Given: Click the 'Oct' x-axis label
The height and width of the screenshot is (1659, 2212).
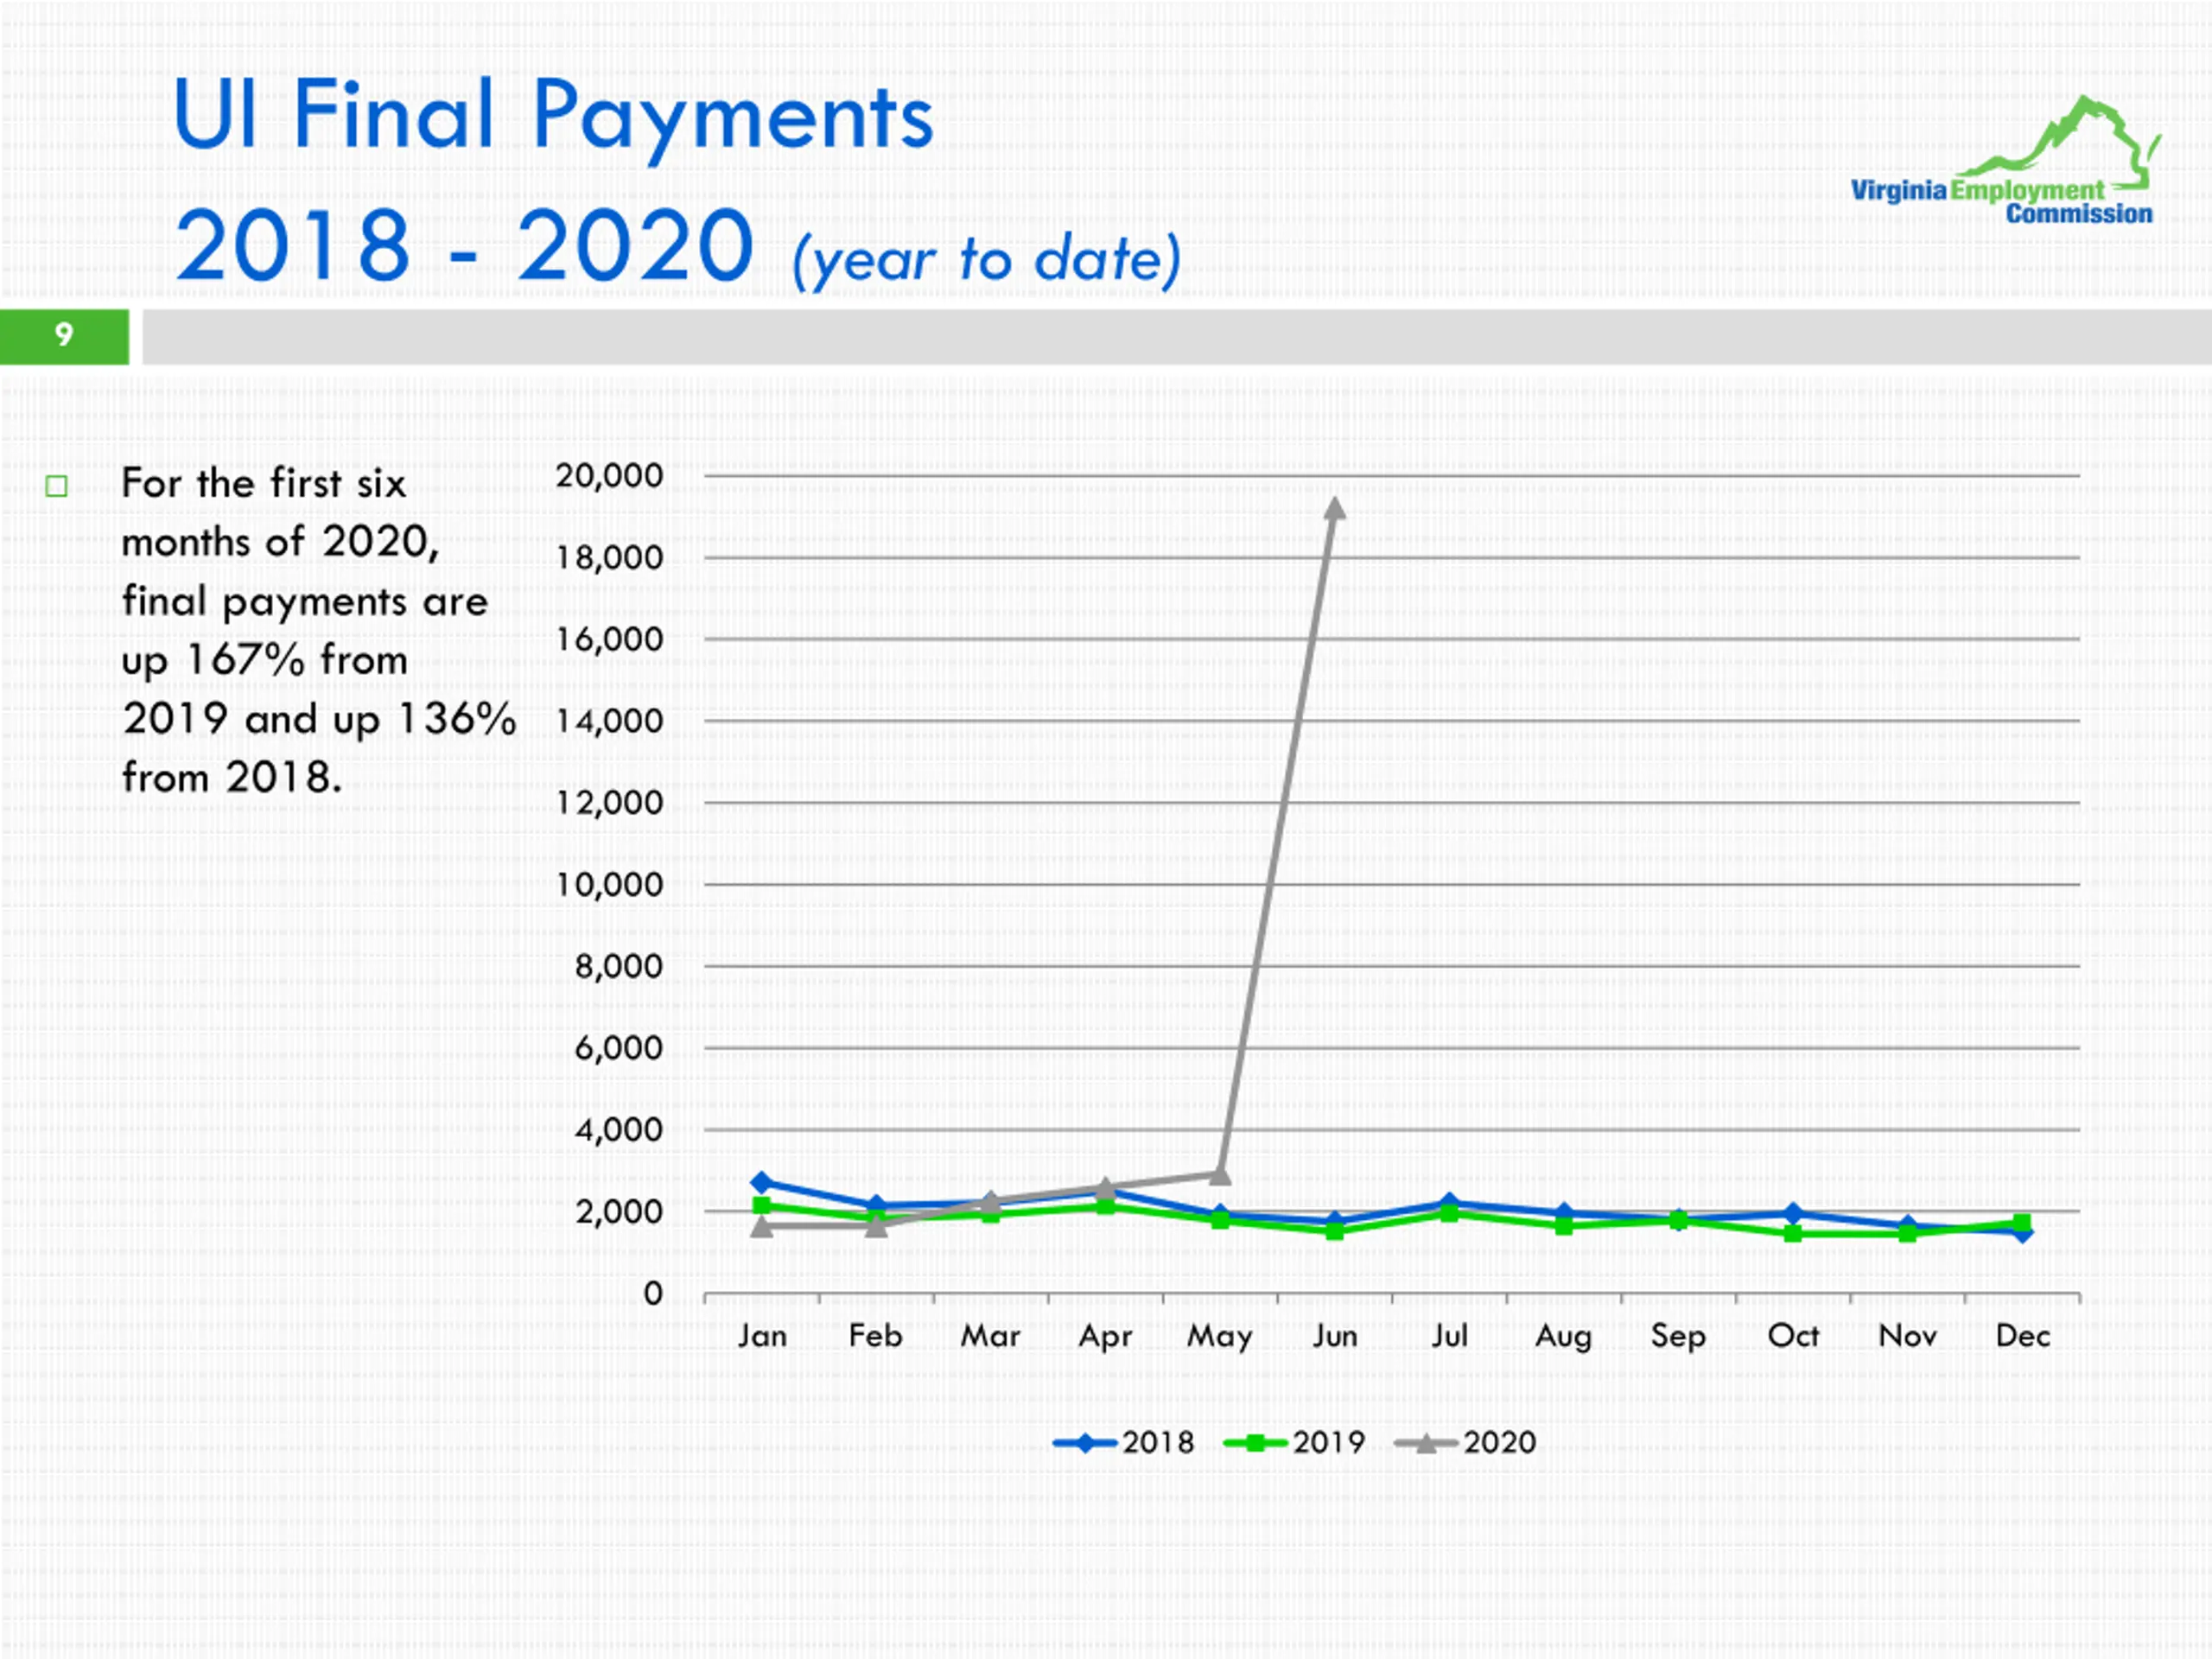Looking at the screenshot, I should point(1793,1336).
